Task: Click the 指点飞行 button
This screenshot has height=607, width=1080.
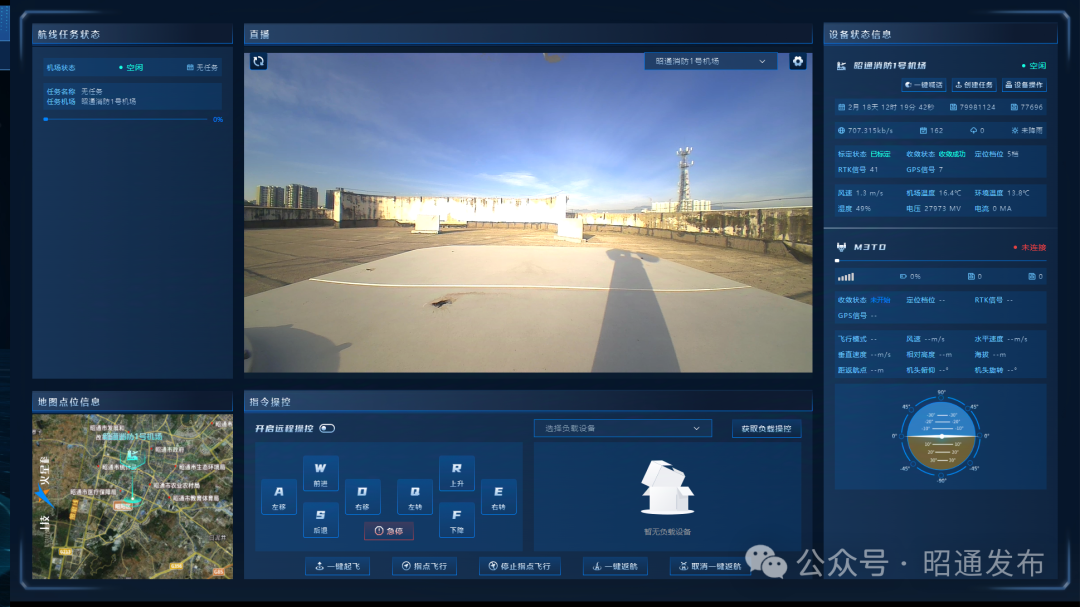Action: (x=424, y=566)
